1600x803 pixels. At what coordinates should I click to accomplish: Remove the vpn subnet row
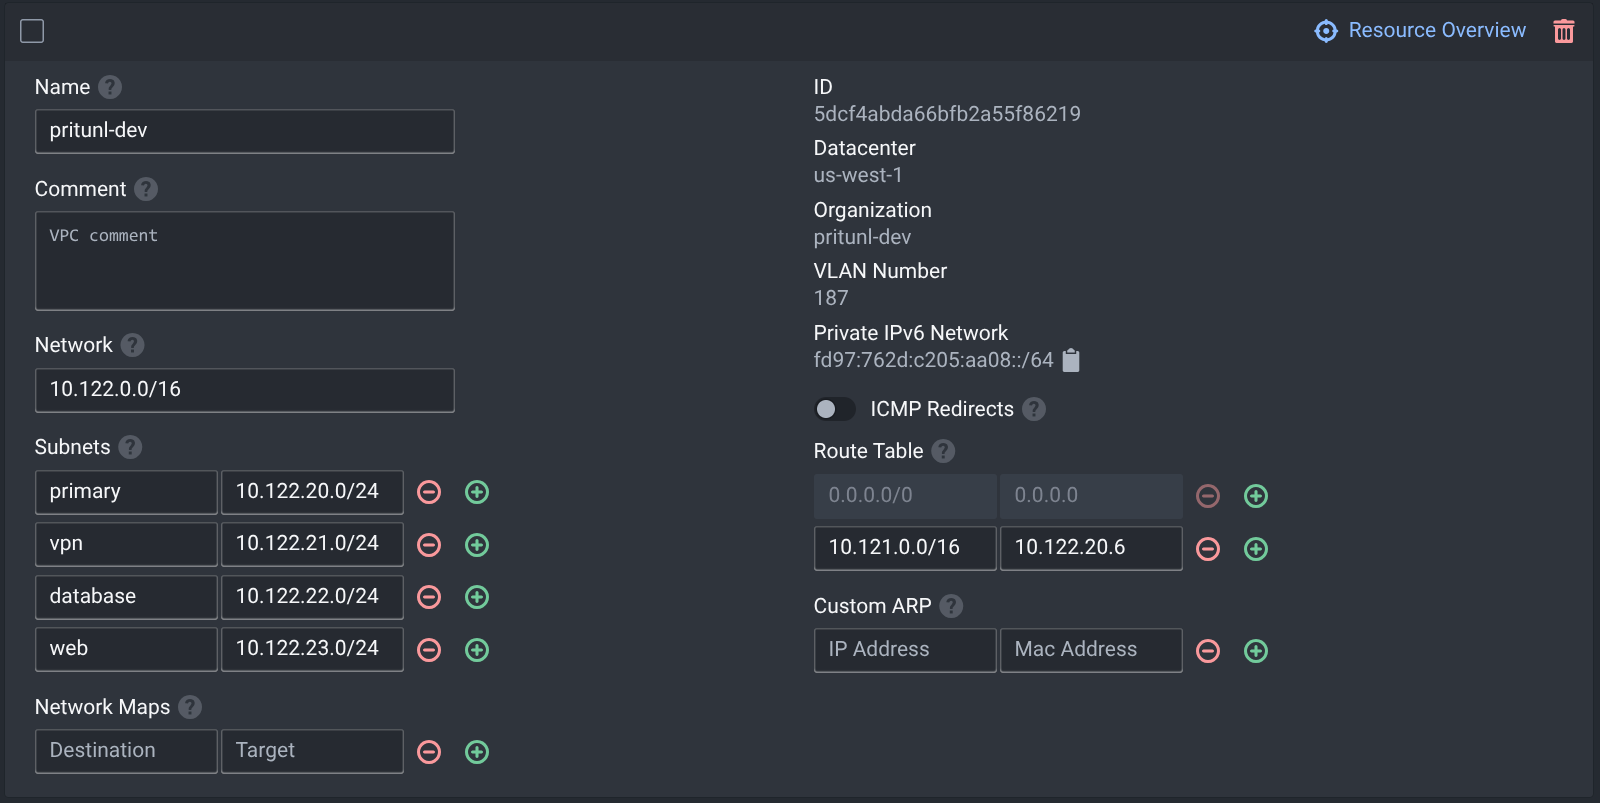(429, 545)
